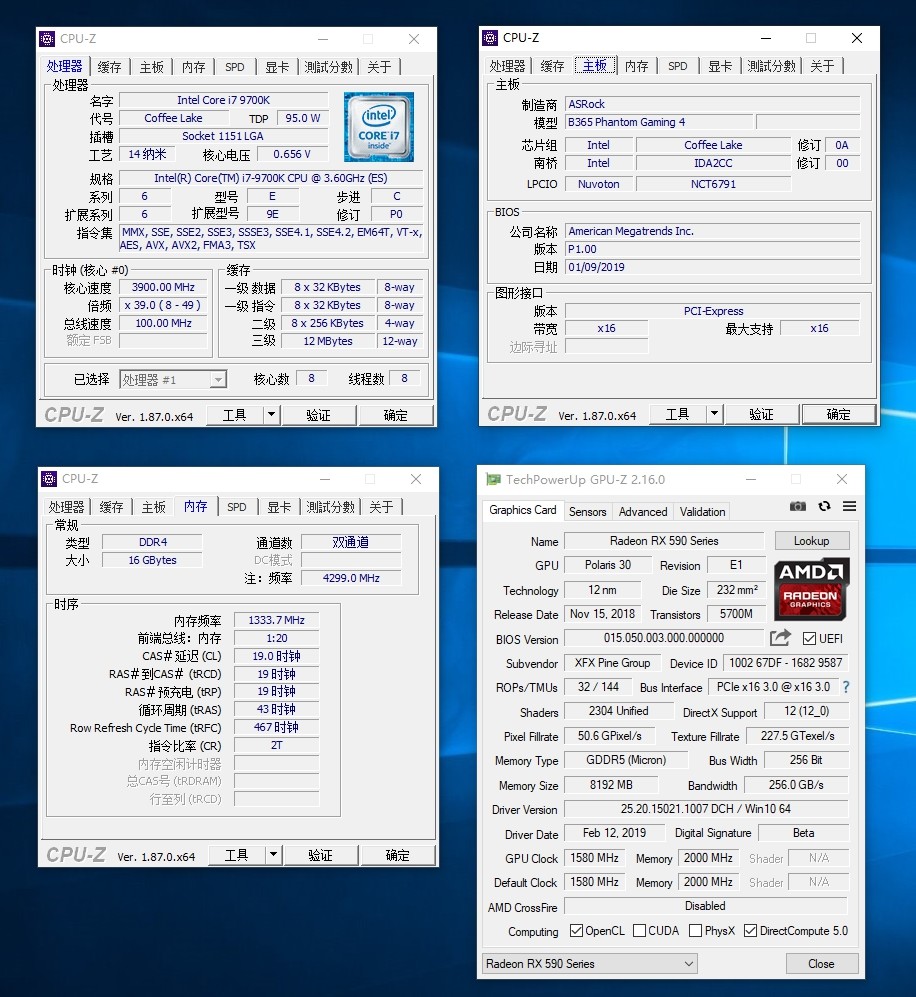The height and width of the screenshot is (997, 916).
Task: Click memory size value 16 GBytes
Action: [153, 560]
